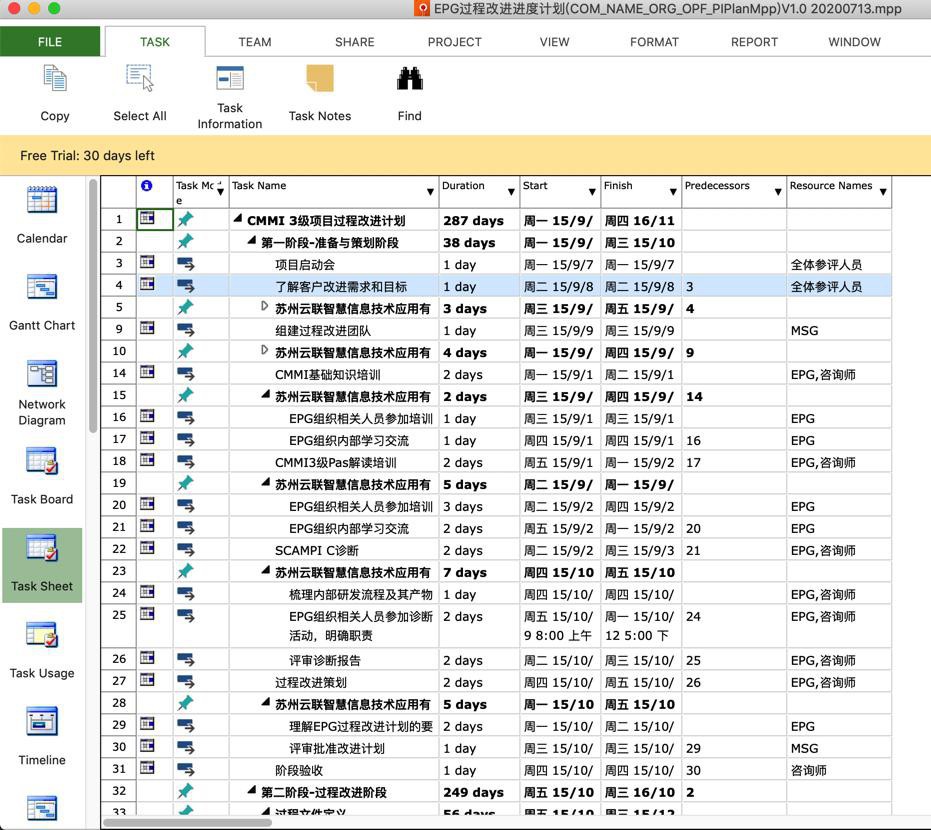Click the sidebar vertical scrollbar
This screenshot has height=830, width=931.
(x=93, y=306)
